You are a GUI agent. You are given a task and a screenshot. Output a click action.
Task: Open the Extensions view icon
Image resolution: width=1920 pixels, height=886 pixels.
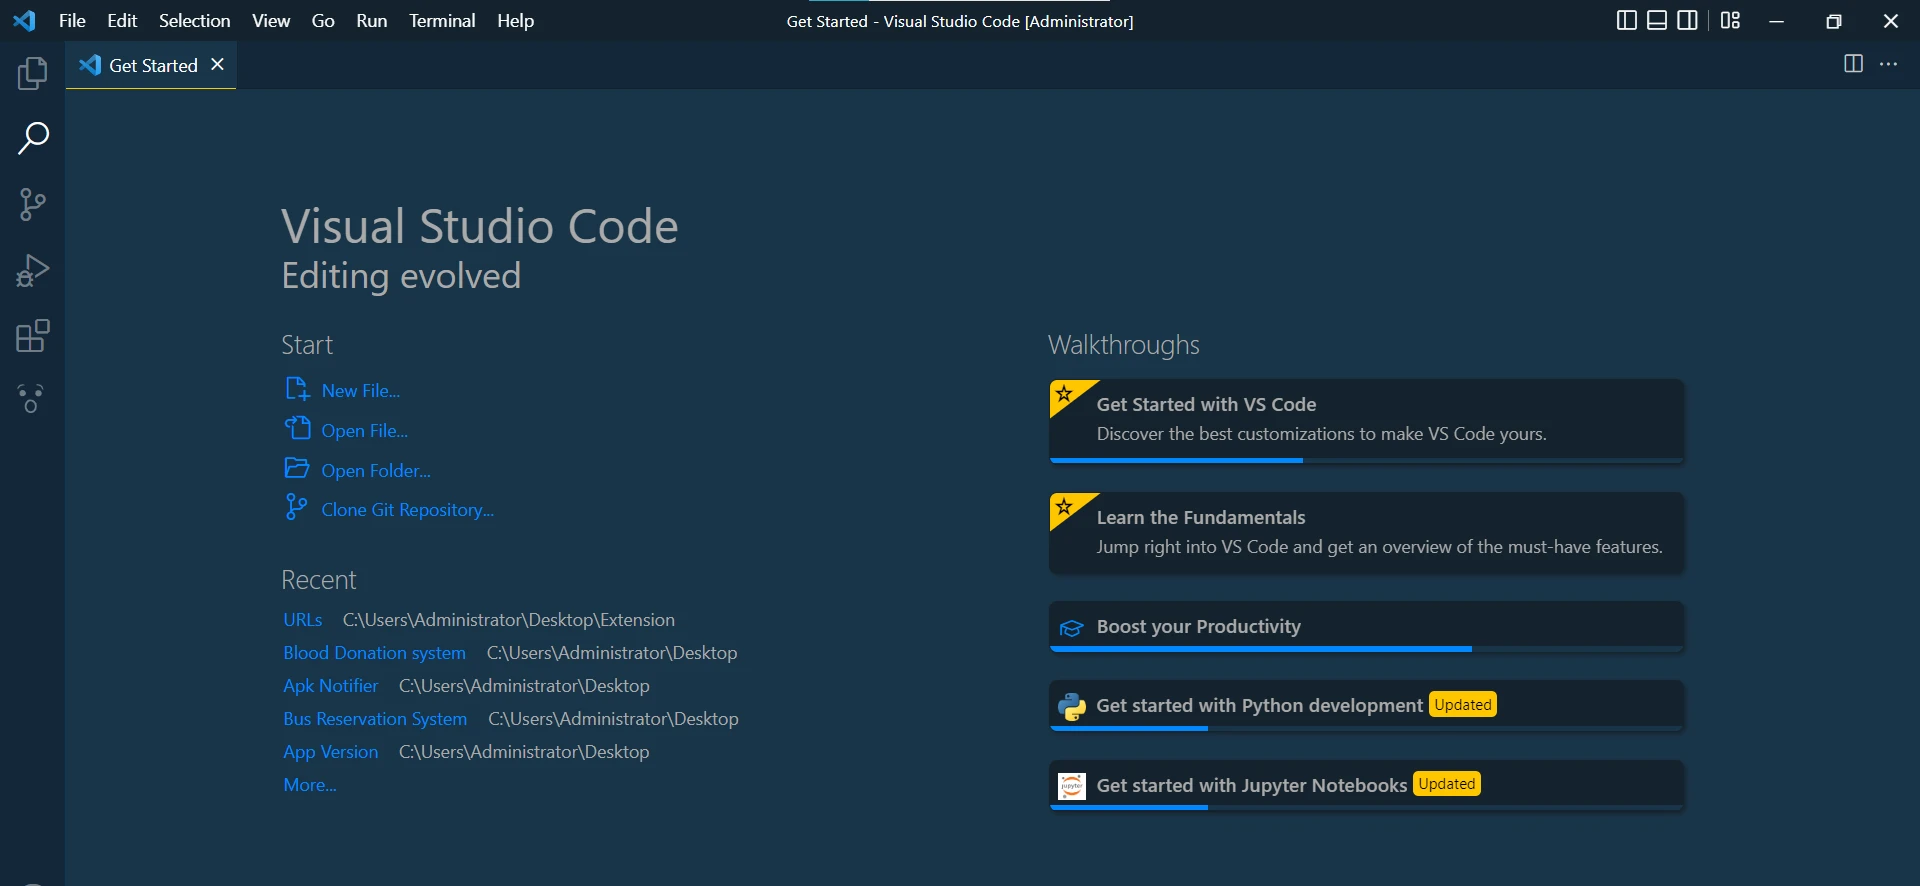32,336
